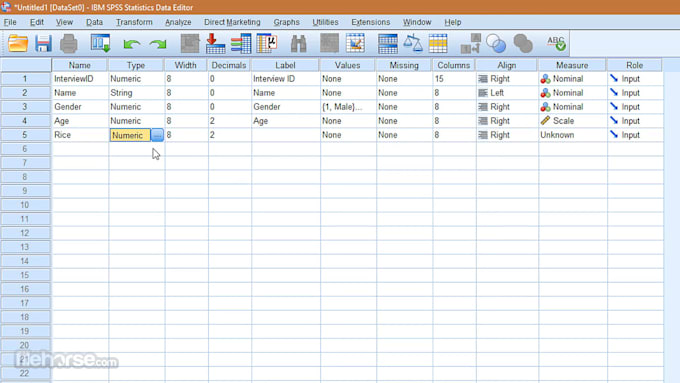Select the Width column header
The image size is (680, 383).
186,65
